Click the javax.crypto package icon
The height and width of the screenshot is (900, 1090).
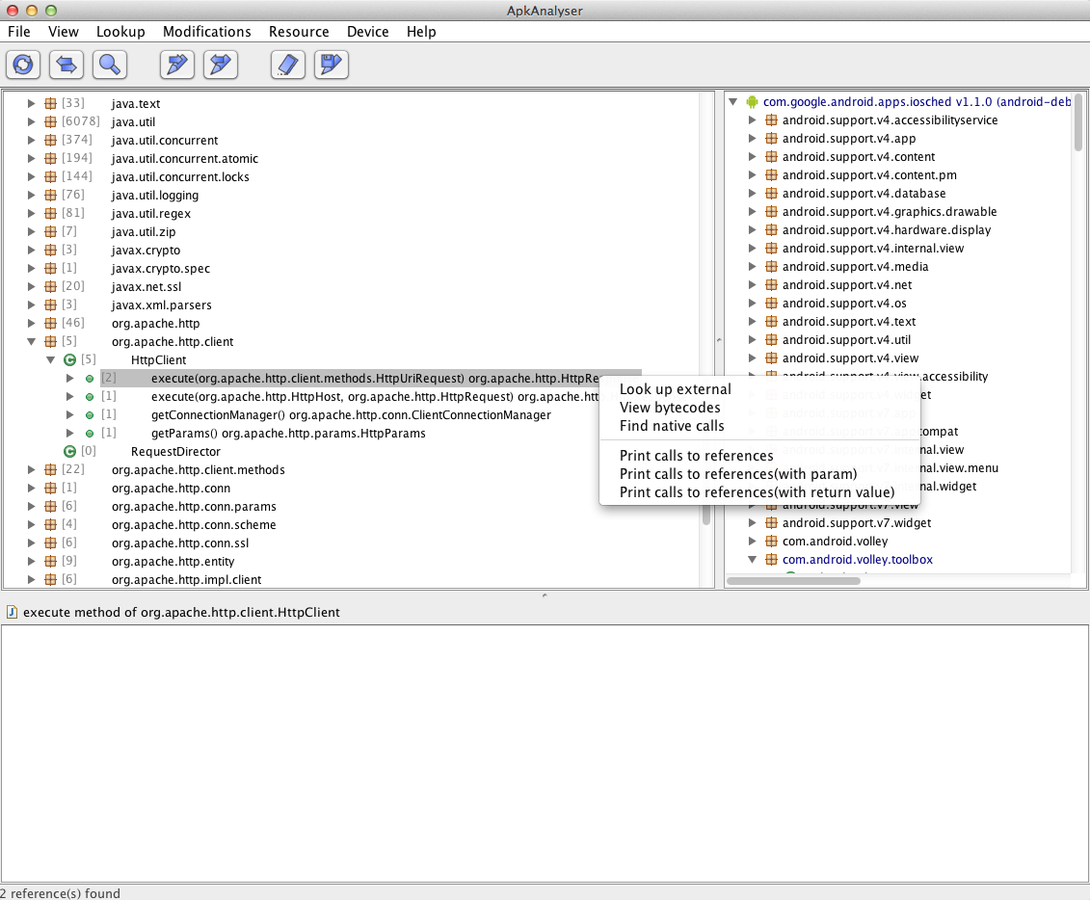point(50,250)
